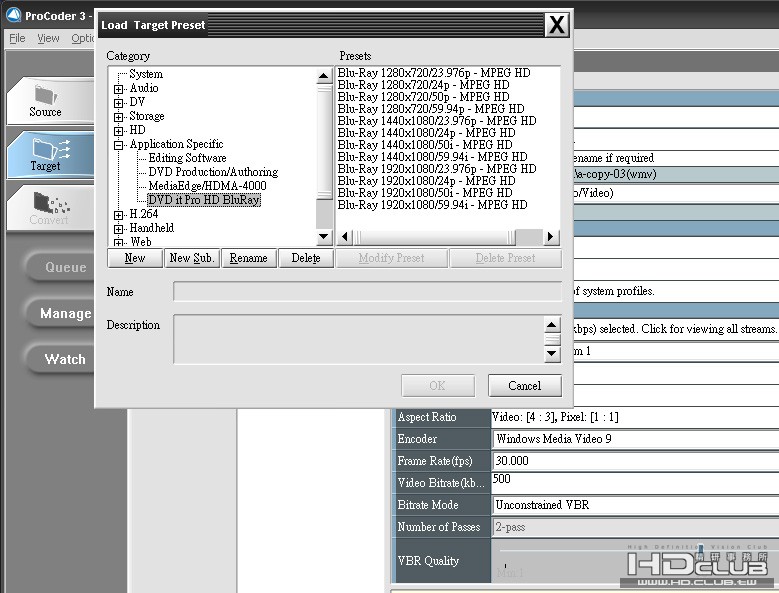Click the description box scroll up arrow

coord(551,325)
